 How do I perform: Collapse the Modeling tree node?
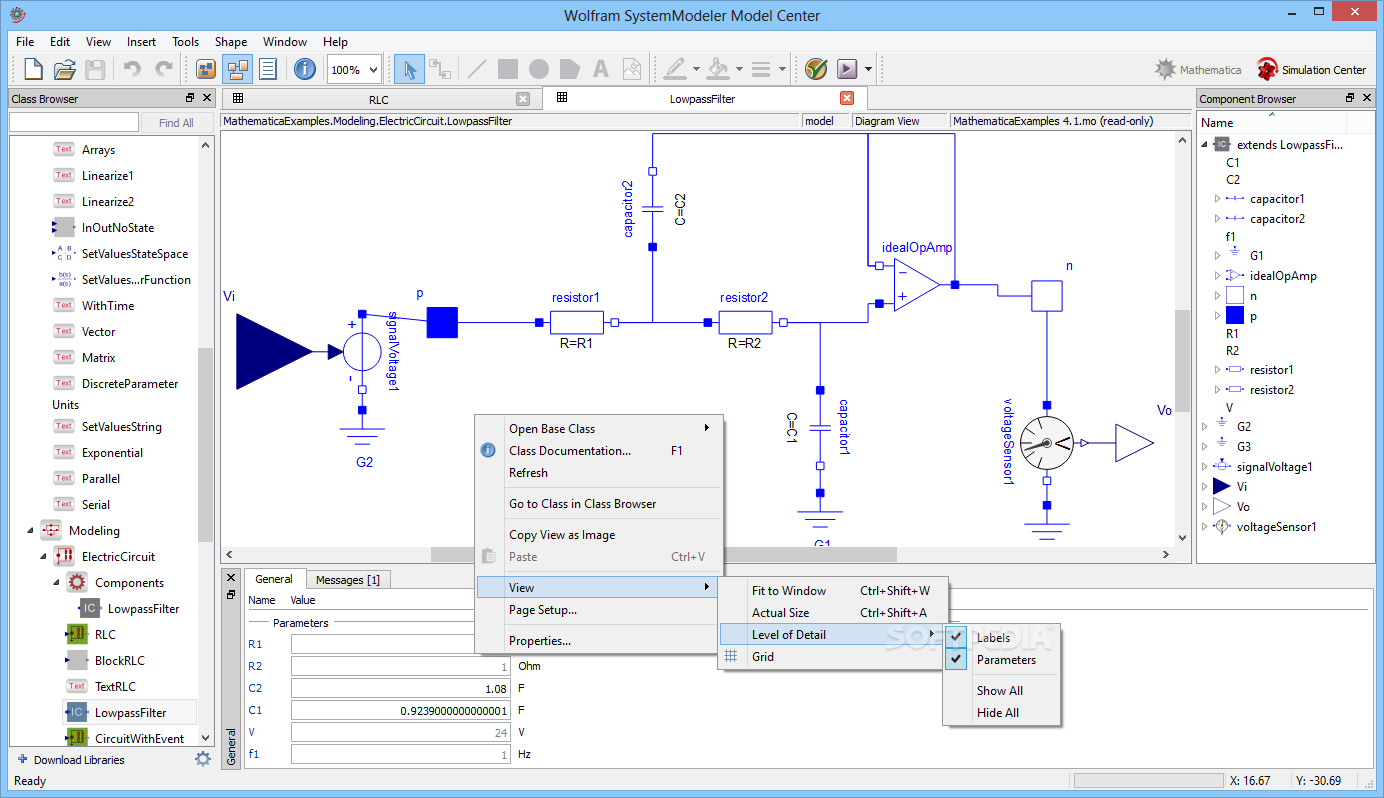[x=30, y=531]
